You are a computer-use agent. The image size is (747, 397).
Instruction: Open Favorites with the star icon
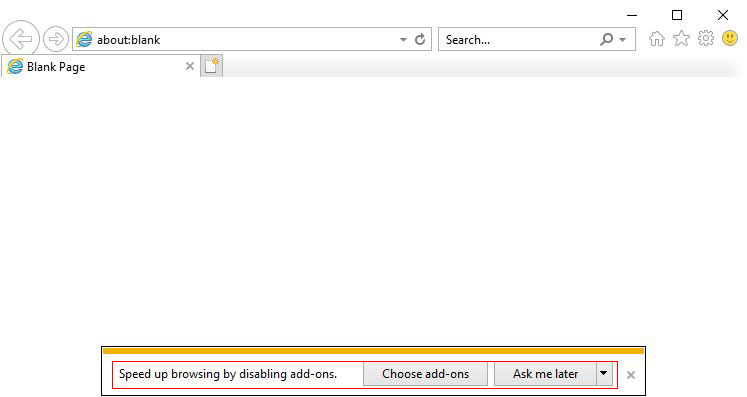coord(681,39)
